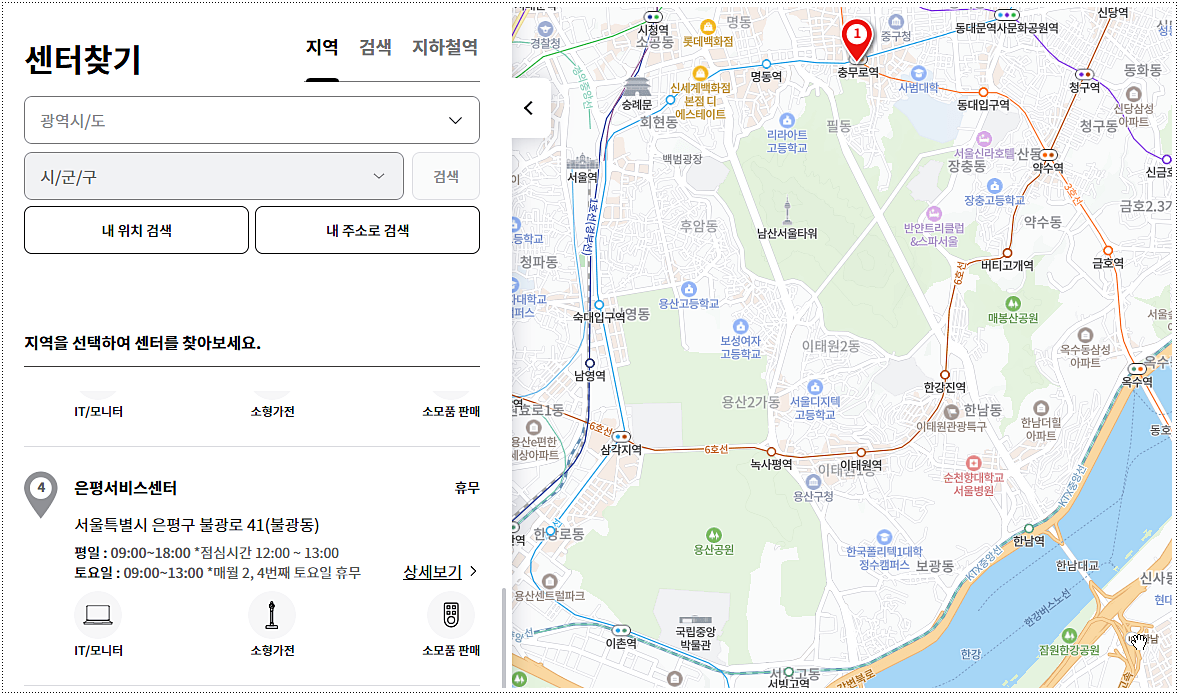Open the 시/군/구 dropdown

(213, 175)
